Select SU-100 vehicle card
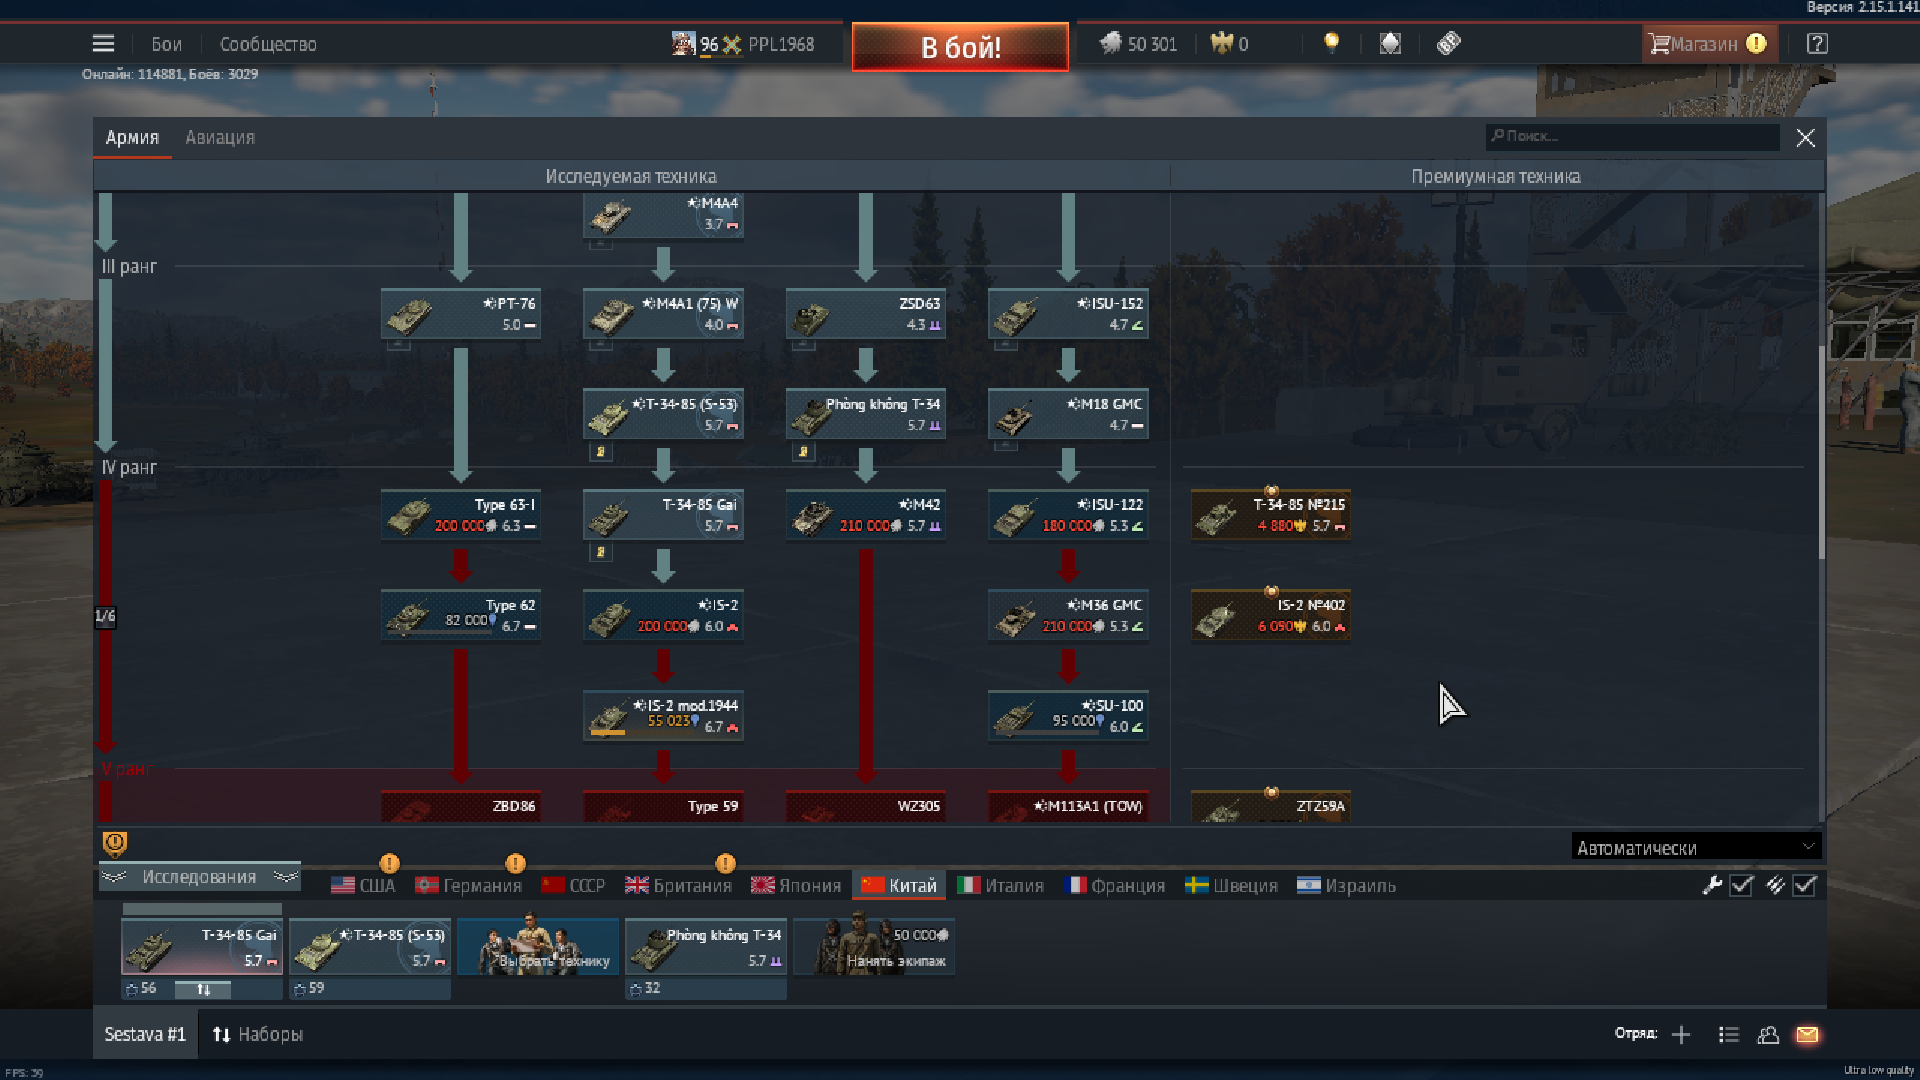 1068,716
